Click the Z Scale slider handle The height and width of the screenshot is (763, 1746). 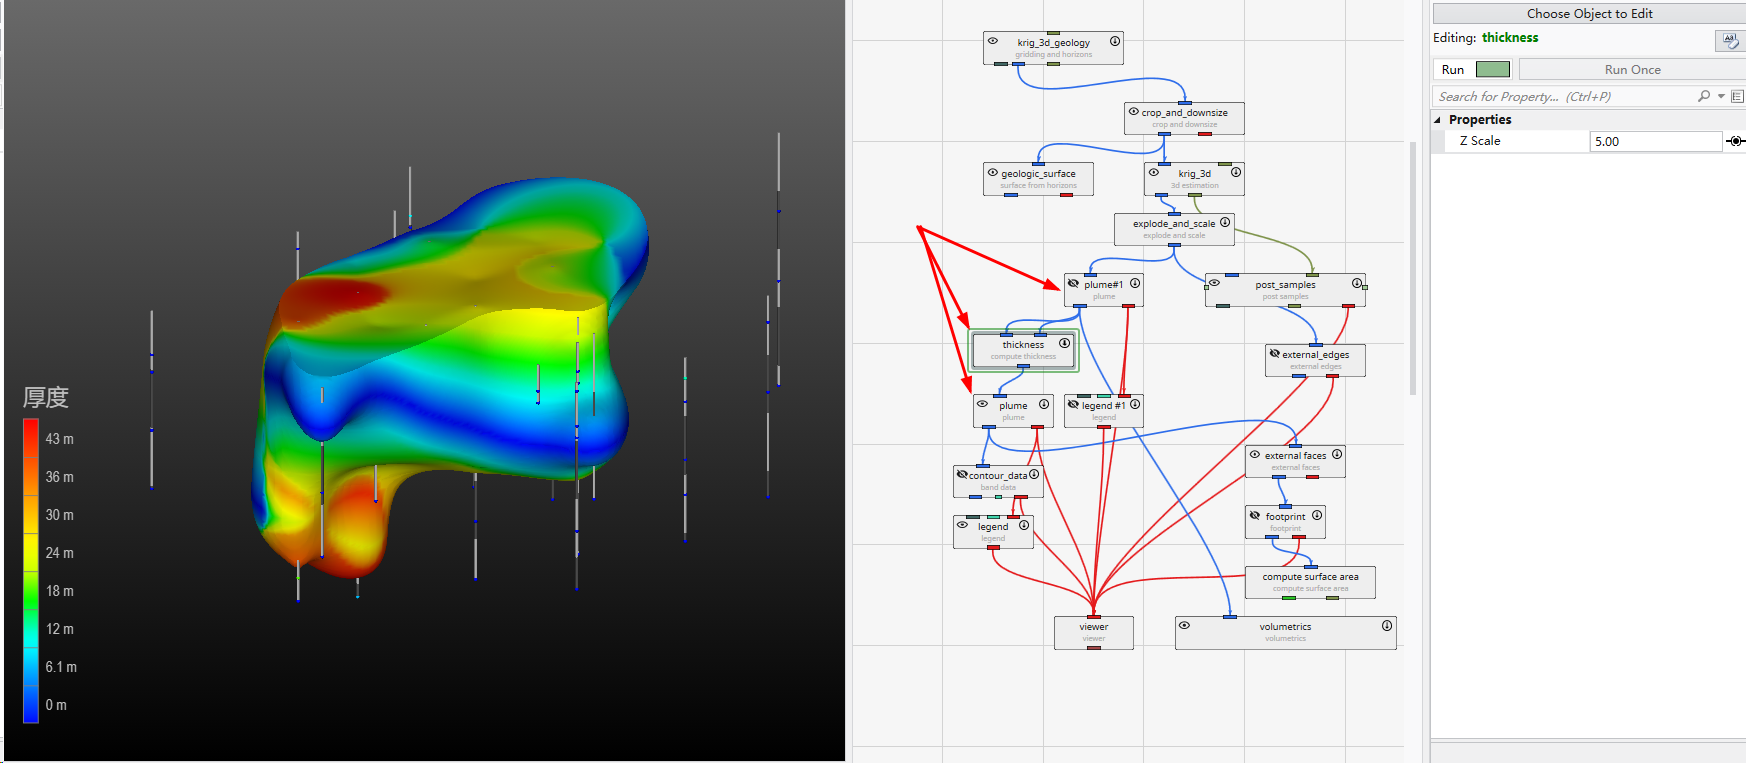click(1736, 142)
